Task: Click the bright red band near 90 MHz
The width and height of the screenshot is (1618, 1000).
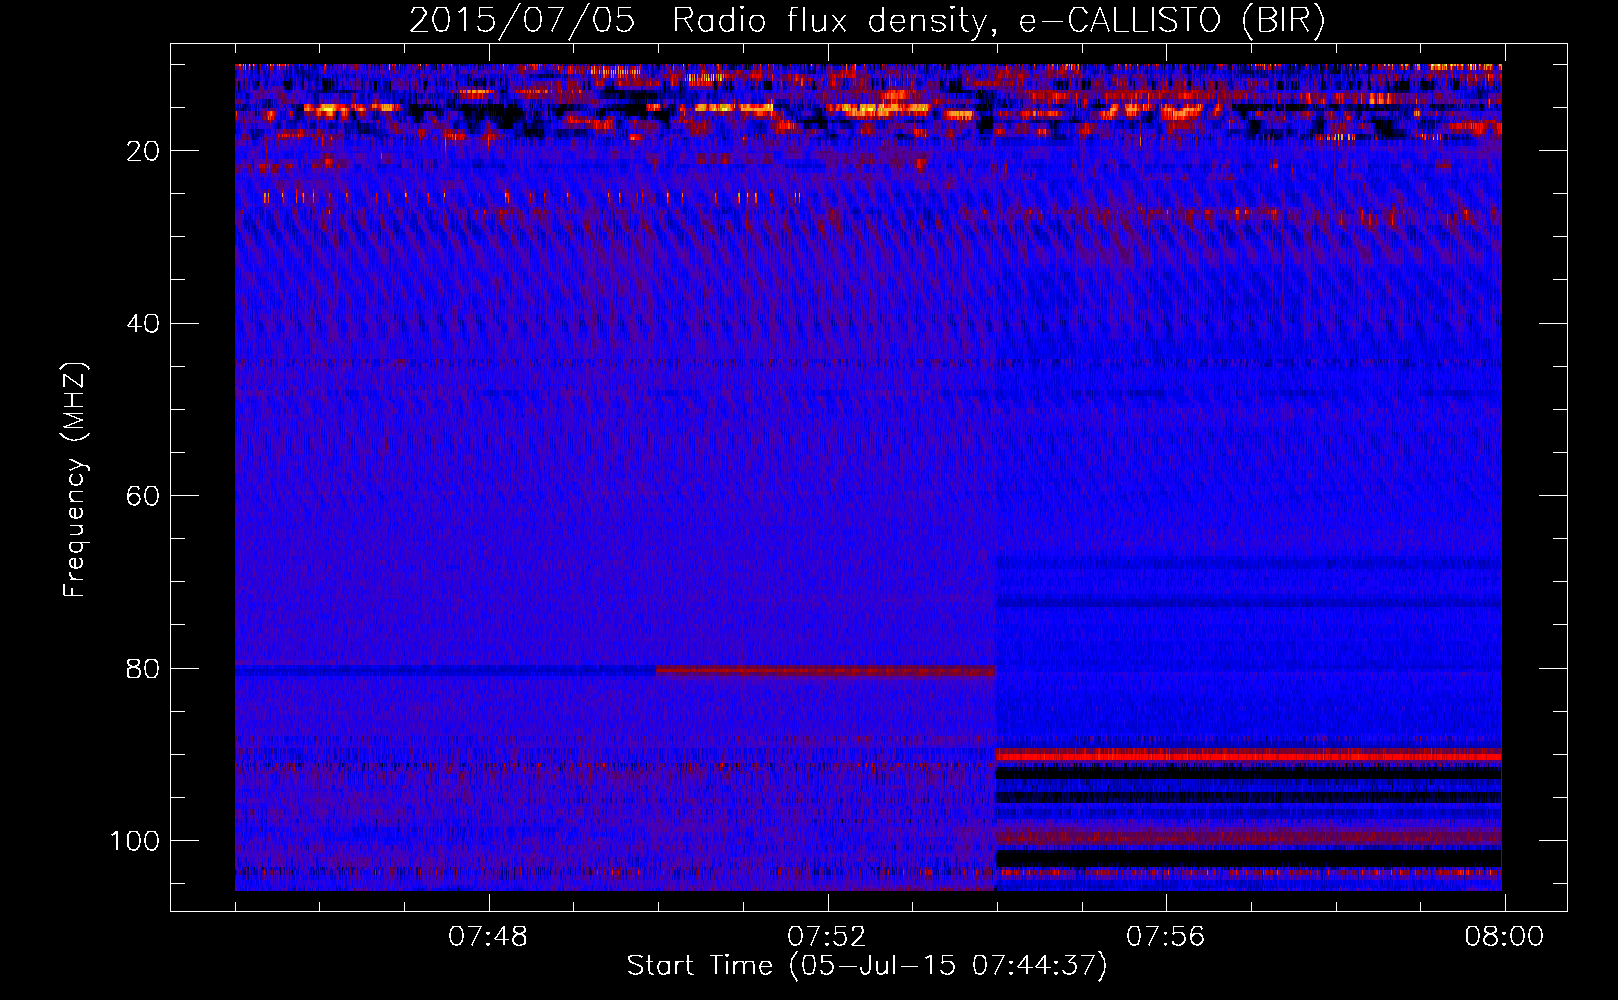Action: (1248, 755)
